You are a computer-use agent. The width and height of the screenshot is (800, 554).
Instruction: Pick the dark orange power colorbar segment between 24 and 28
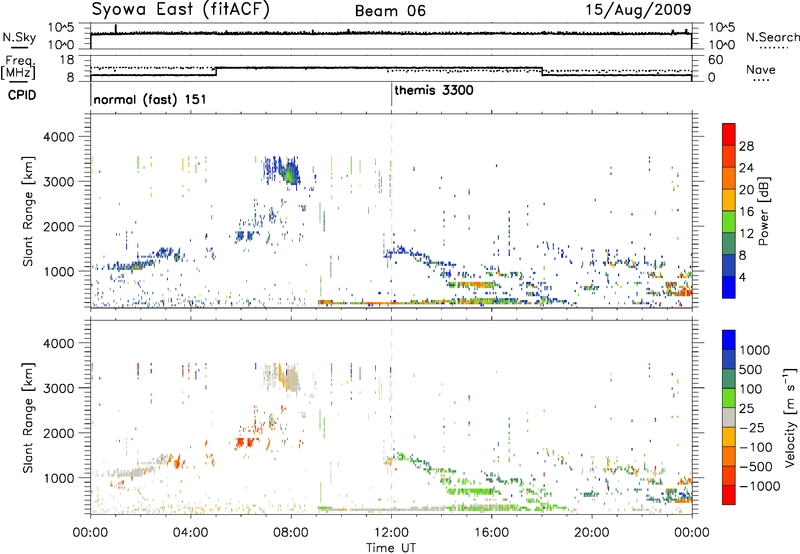click(729, 156)
